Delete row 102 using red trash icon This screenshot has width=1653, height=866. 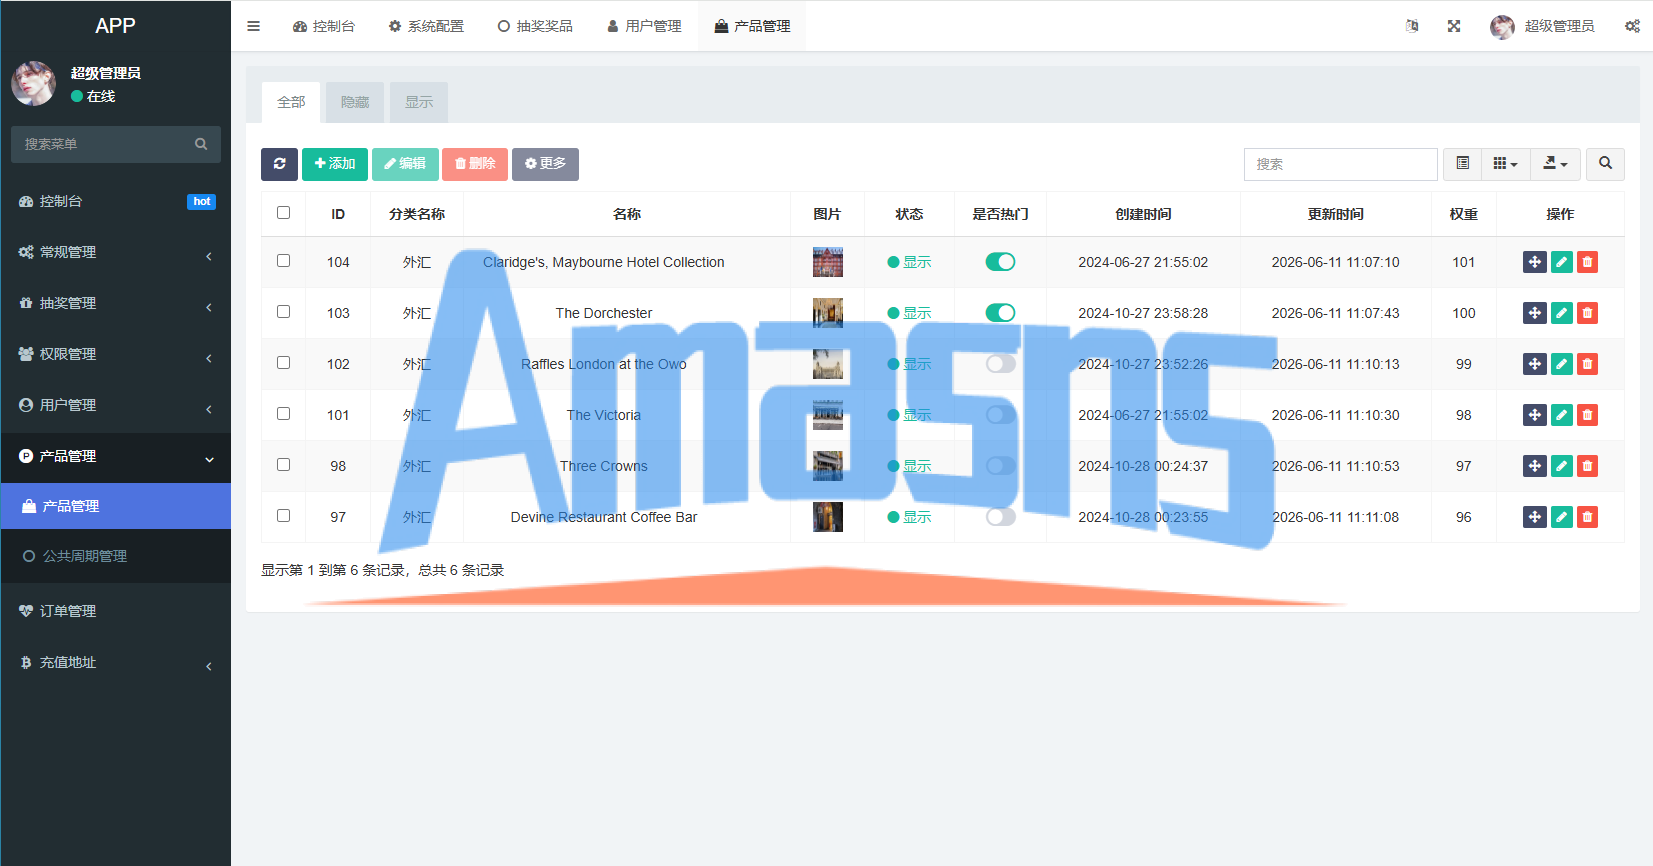(x=1587, y=364)
